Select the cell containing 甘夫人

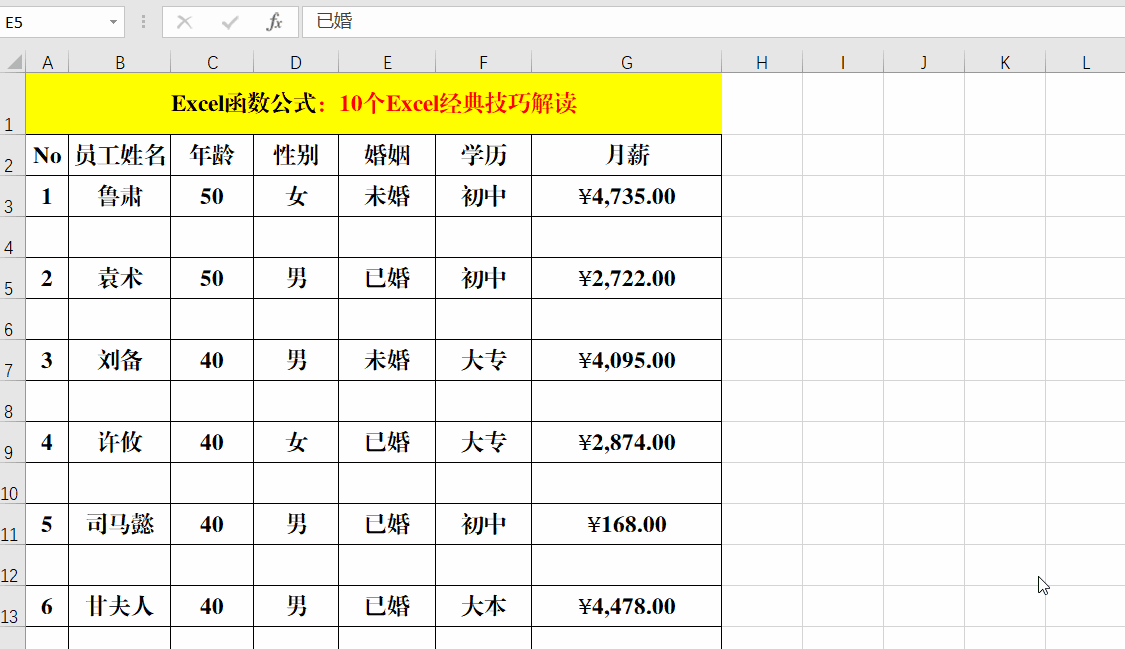(119, 606)
